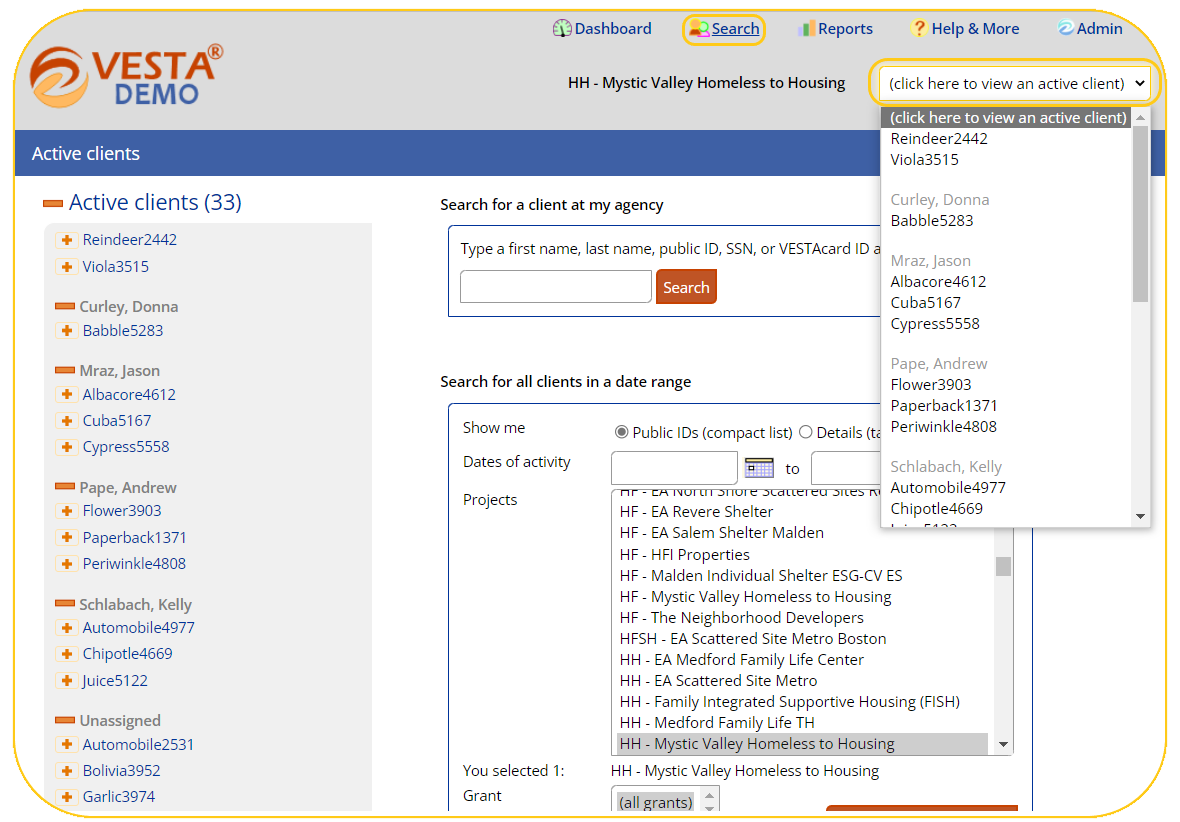Open the Dashboard page
1180x822 pixels.
602,29
